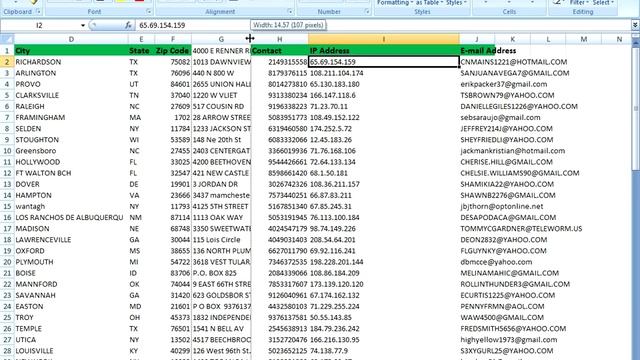Select the highlighted column I header
Image resolution: width=640 pixels, height=360 pixels.
pos(384,39)
